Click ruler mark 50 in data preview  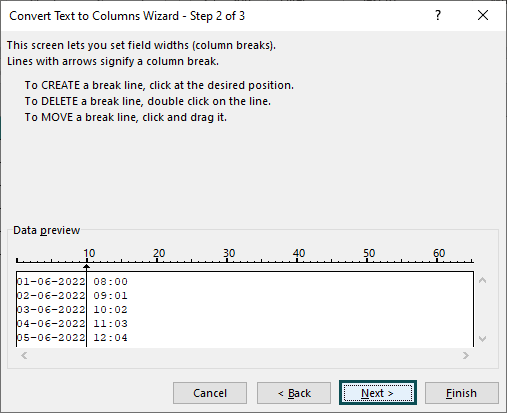369,253
